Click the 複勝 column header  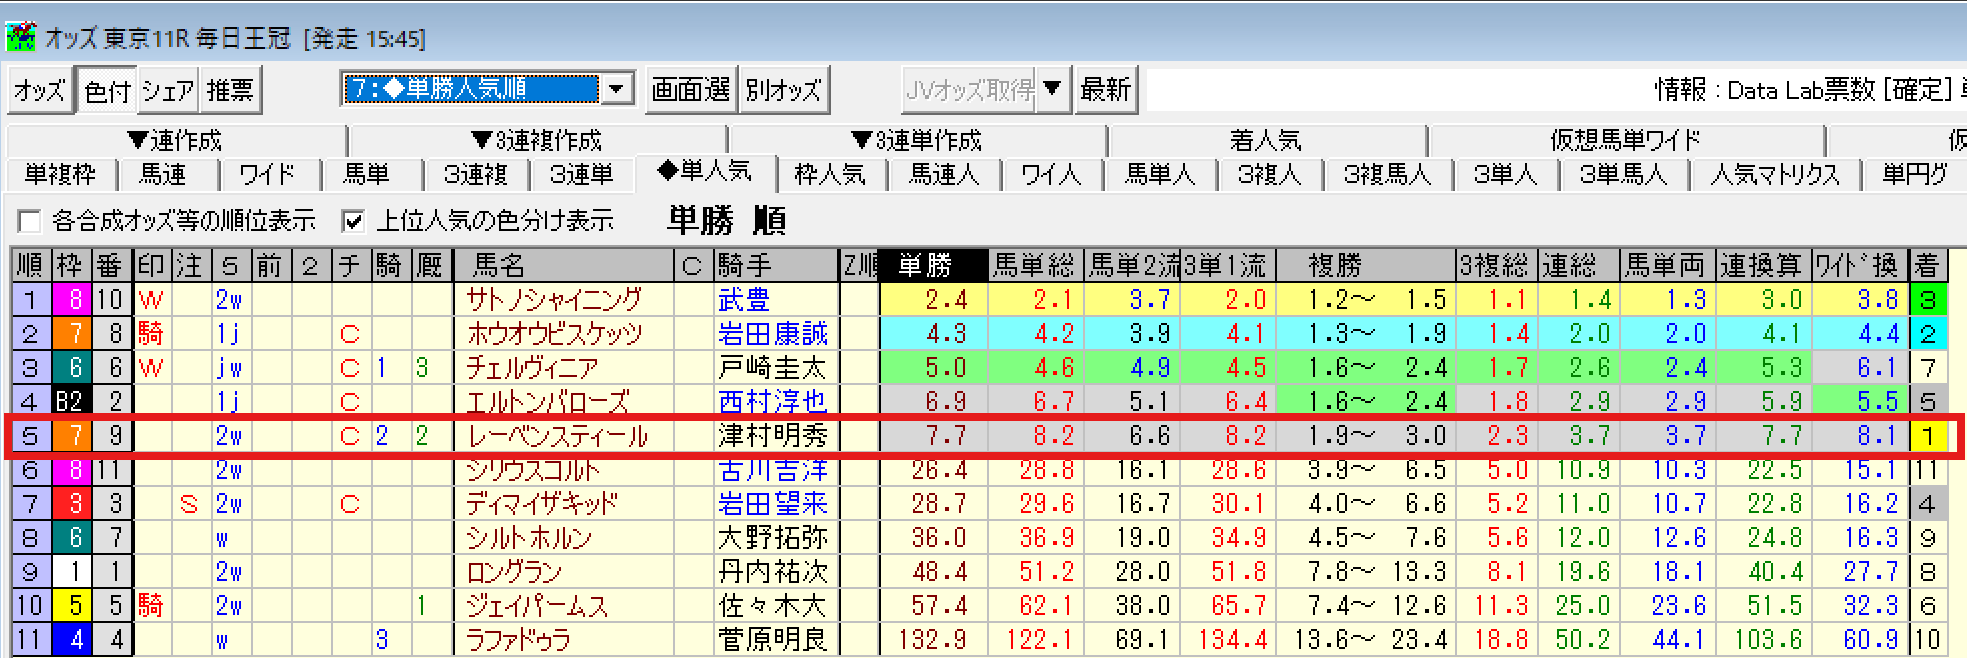pyautogui.click(x=1335, y=265)
